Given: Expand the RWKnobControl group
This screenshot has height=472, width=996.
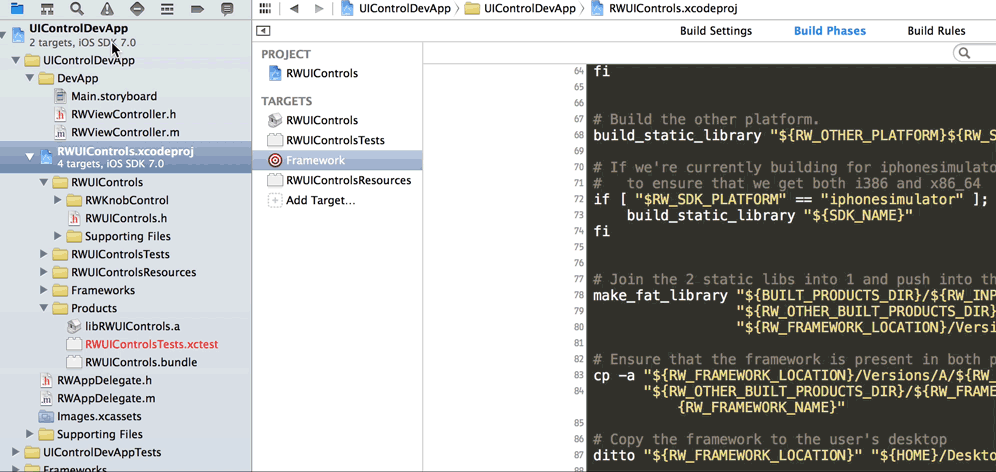Looking at the screenshot, I should (x=57, y=200).
